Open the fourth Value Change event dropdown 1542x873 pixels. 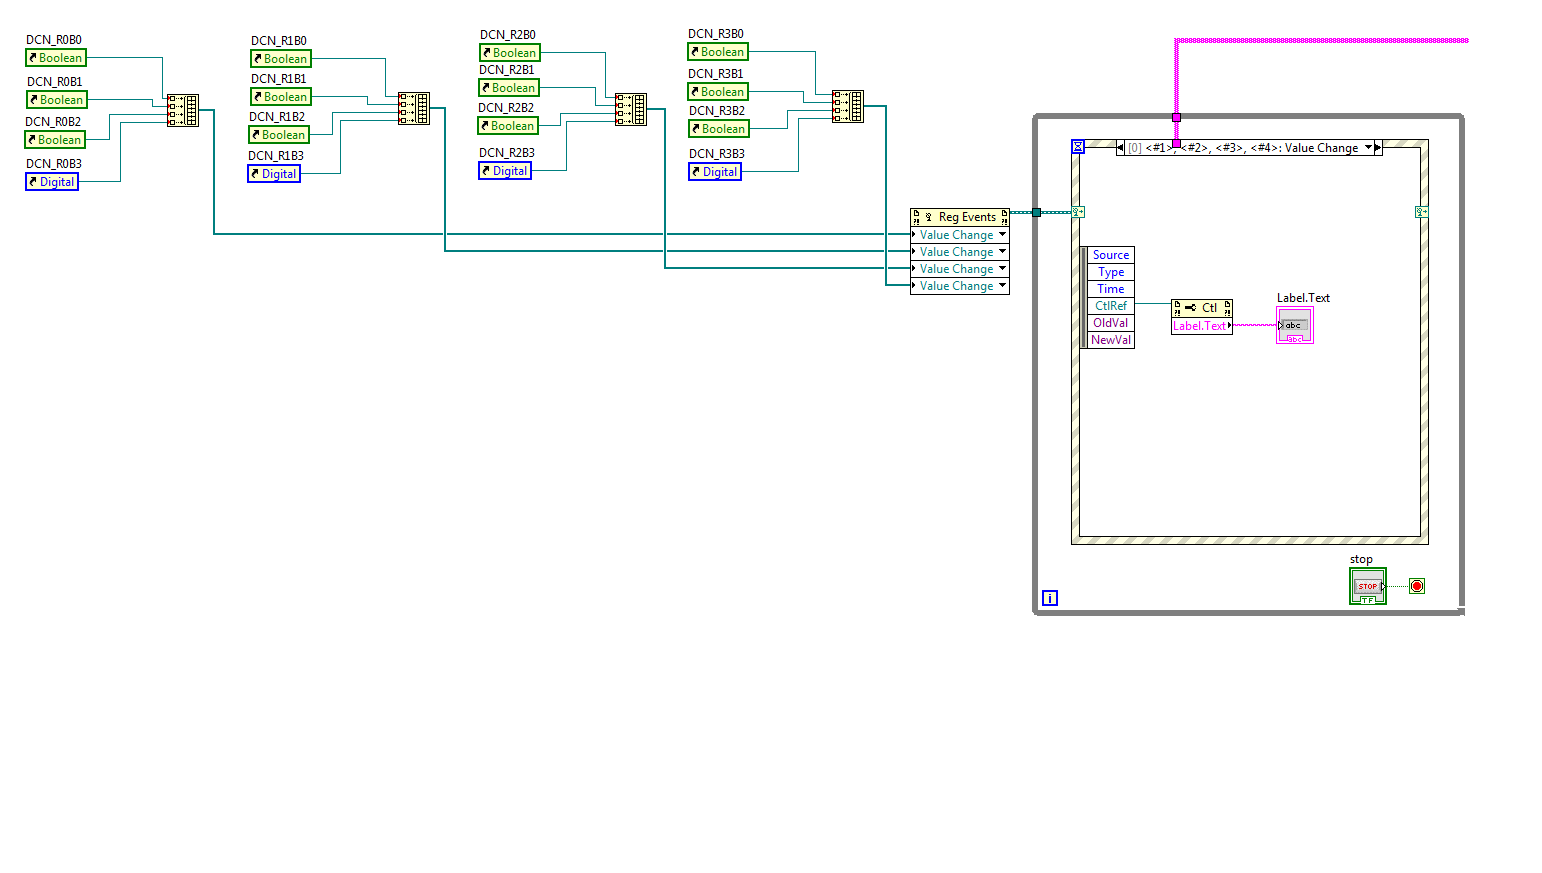pos(1002,286)
